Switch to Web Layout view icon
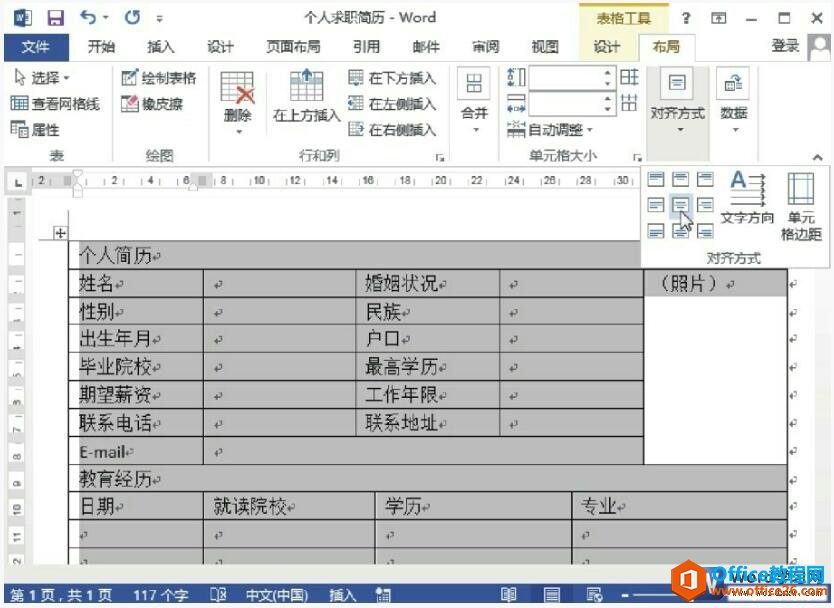The image size is (834, 608). tap(594, 594)
